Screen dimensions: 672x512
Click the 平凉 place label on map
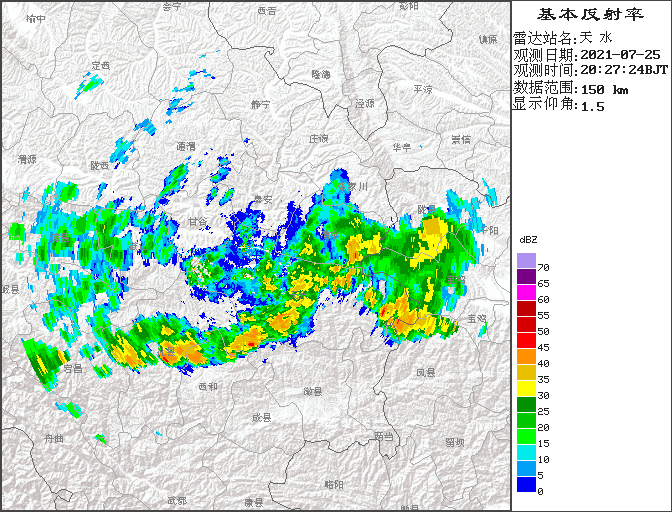pyautogui.click(x=423, y=89)
